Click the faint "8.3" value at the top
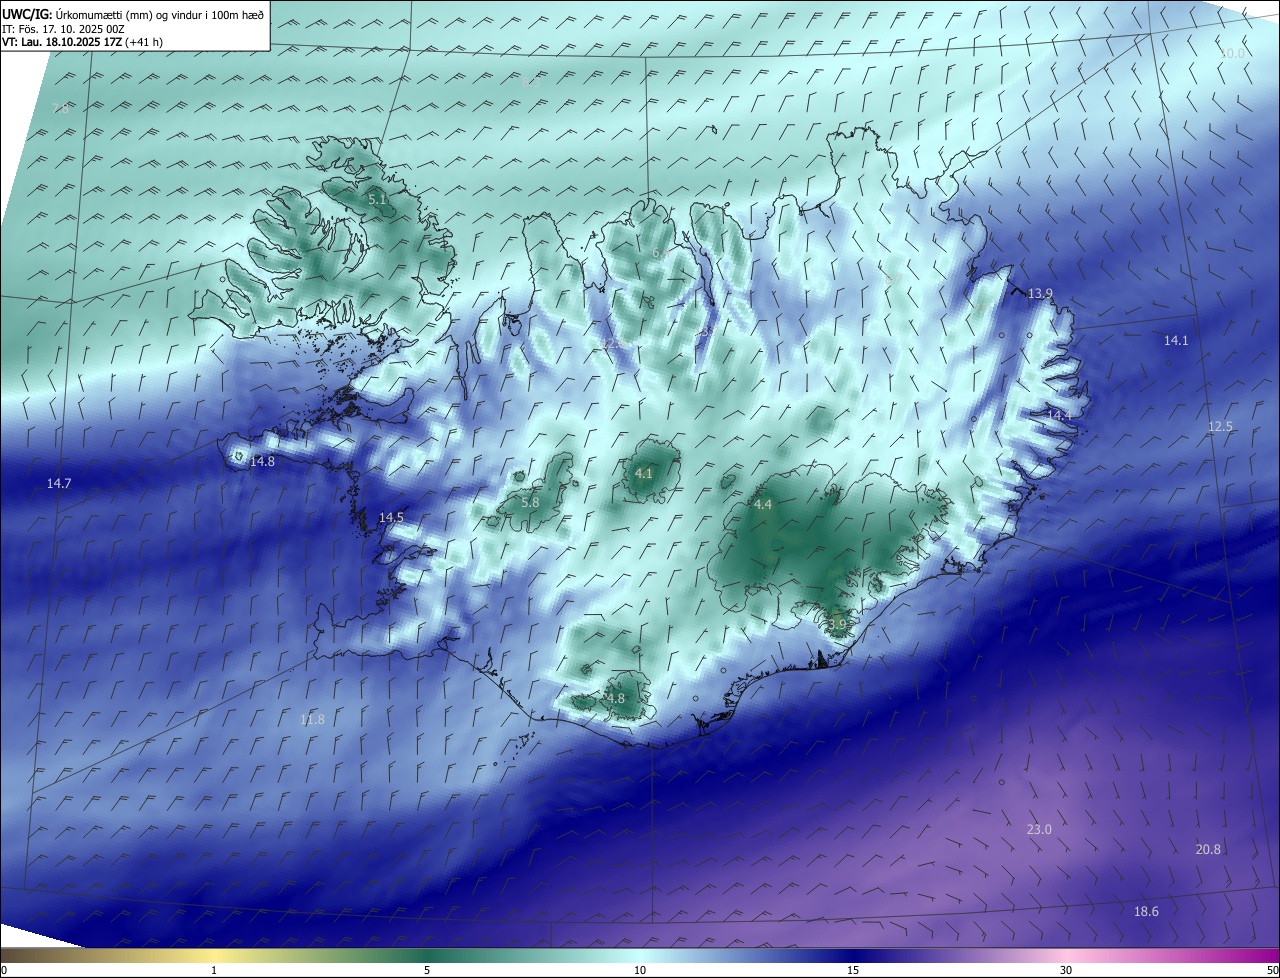Image resolution: width=1280 pixels, height=978 pixels. pos(531,84)
